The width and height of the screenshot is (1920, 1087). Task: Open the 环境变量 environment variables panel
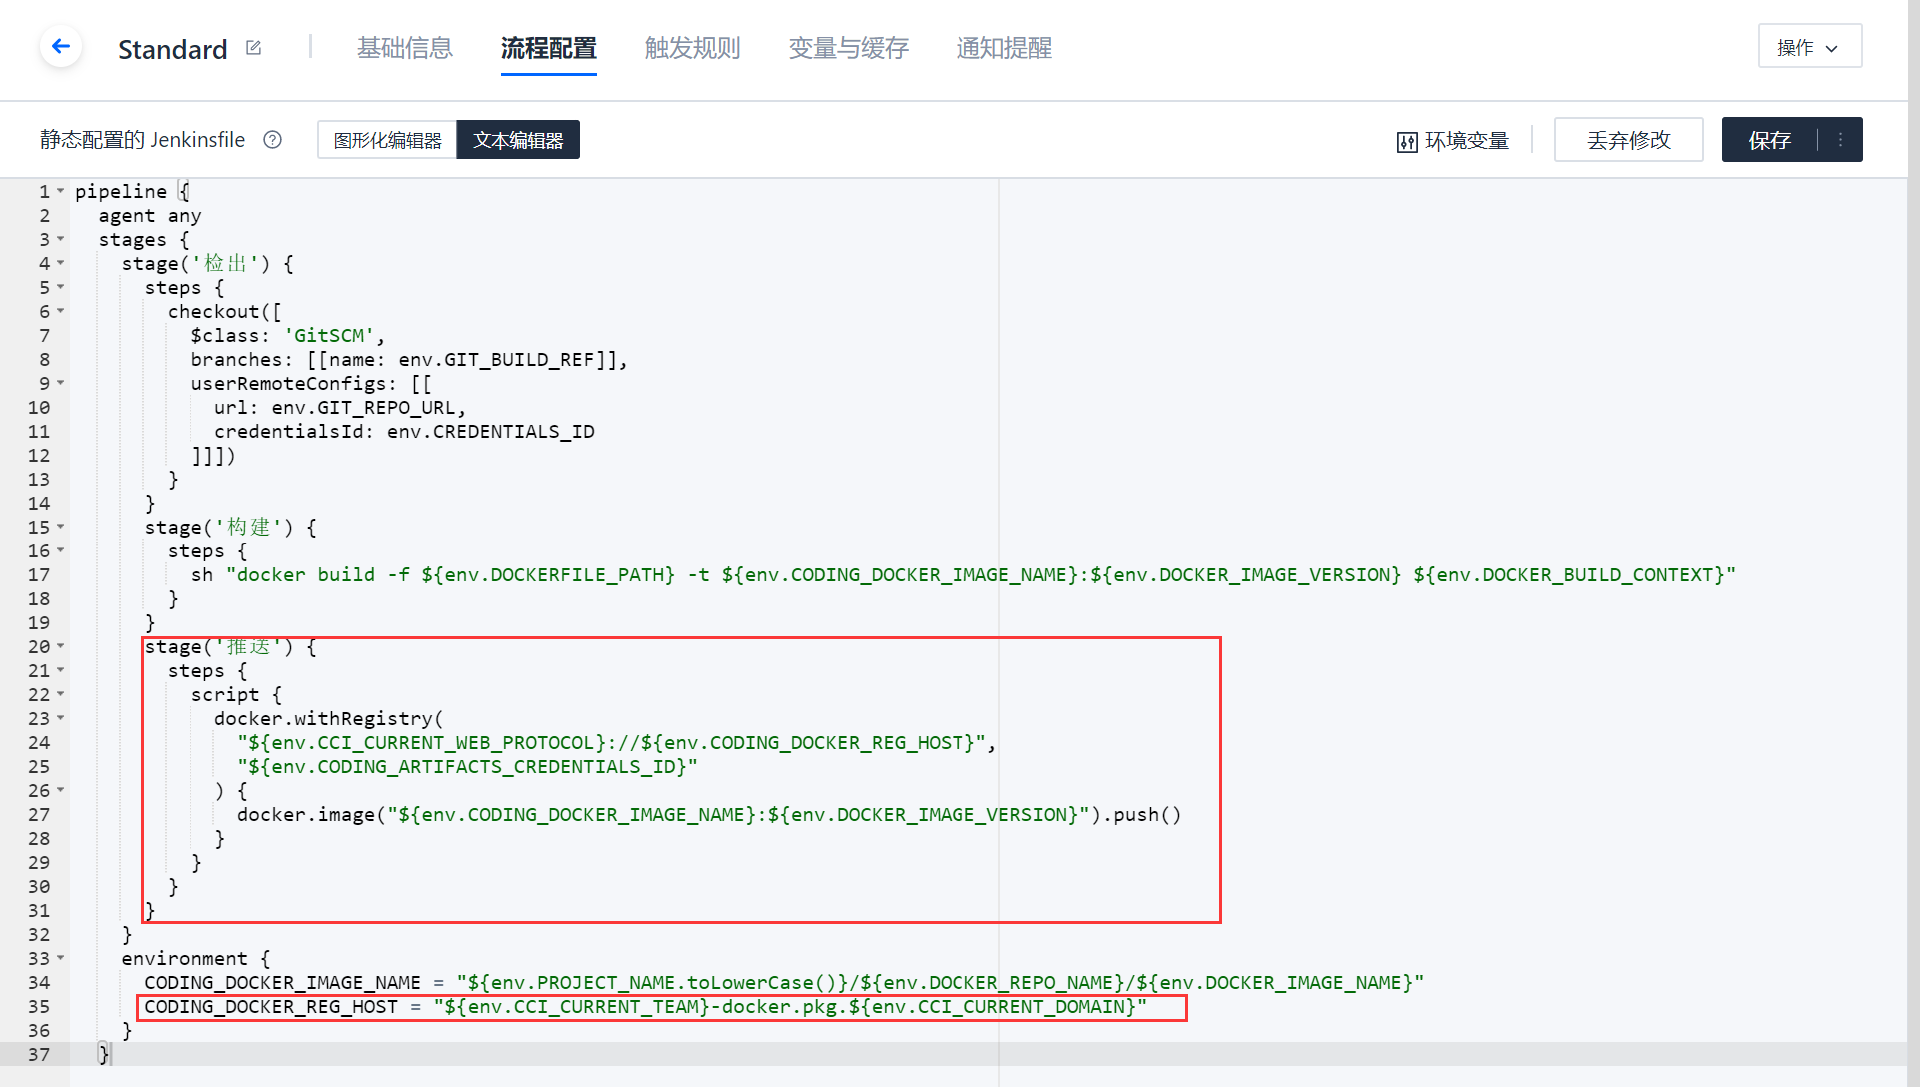(1453, 141)
